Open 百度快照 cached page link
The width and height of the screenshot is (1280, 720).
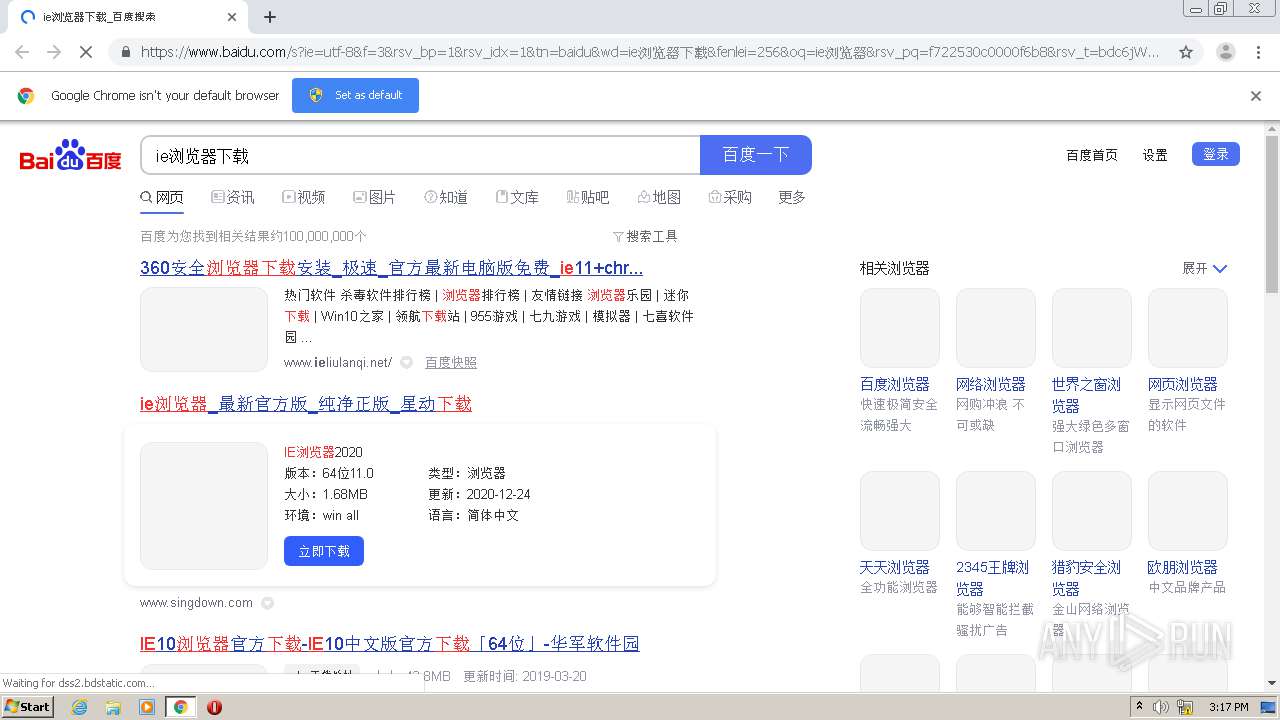coord(451,362)
